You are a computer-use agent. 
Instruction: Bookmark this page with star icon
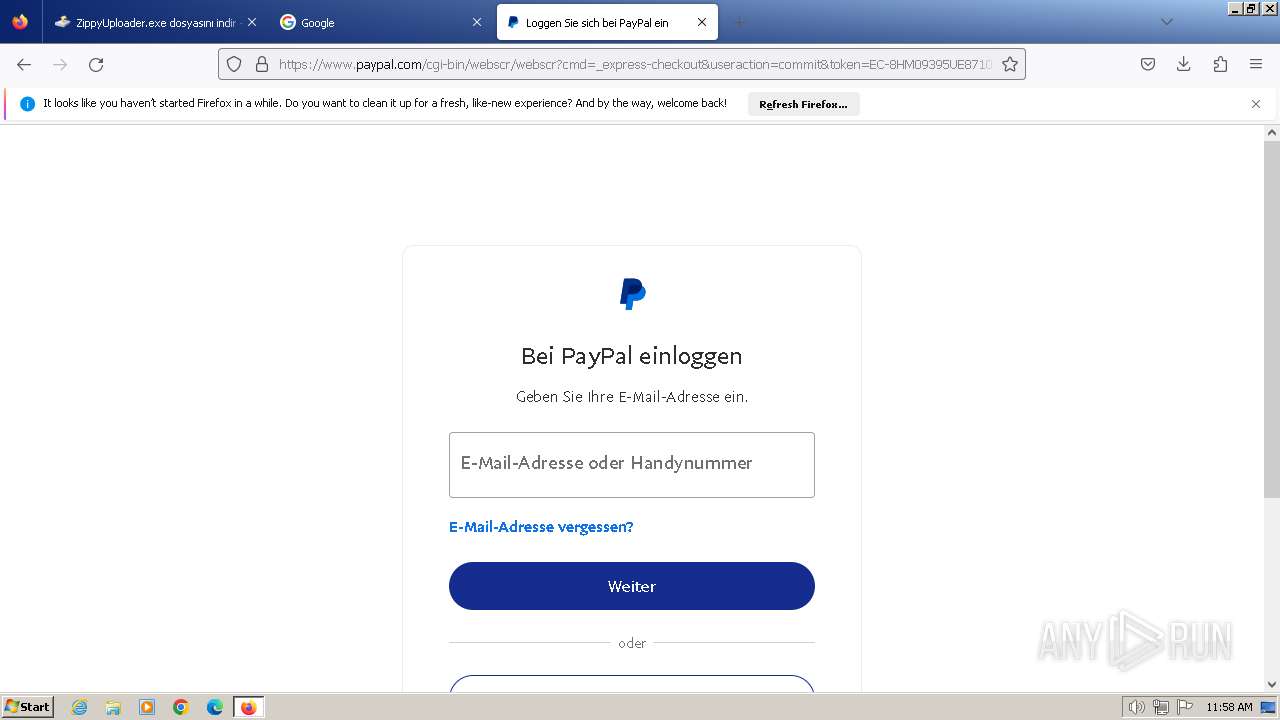(1010, 64)
